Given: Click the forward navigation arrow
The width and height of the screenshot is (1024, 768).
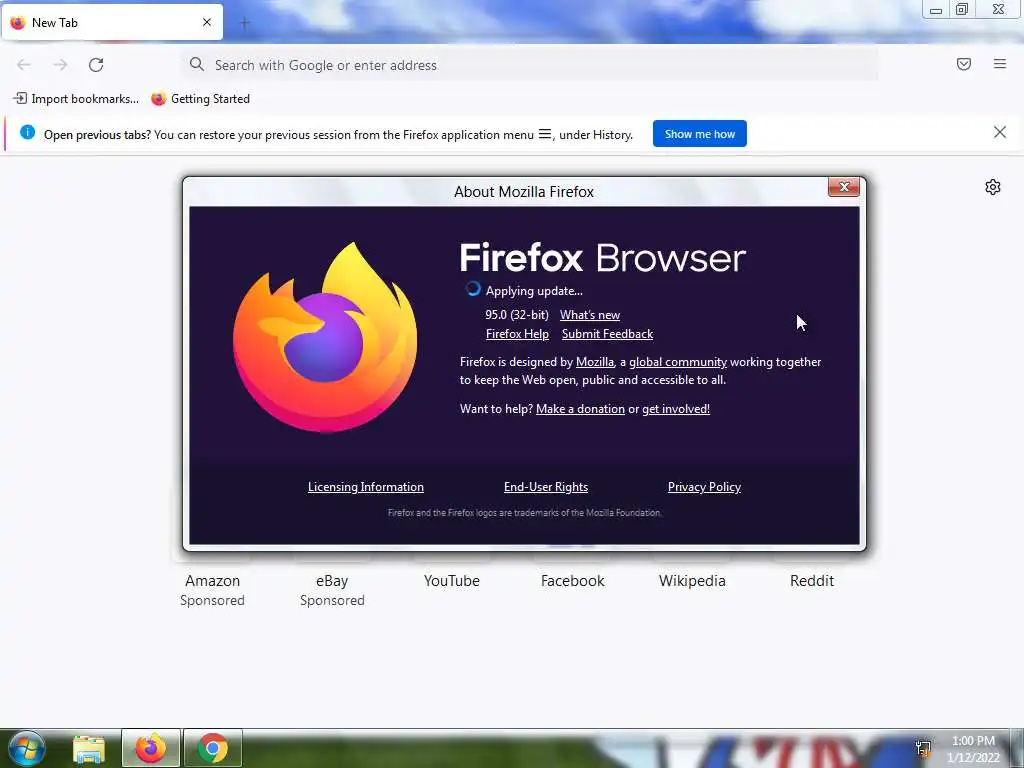Looking at the screenshot, I should tap(60, 65).
